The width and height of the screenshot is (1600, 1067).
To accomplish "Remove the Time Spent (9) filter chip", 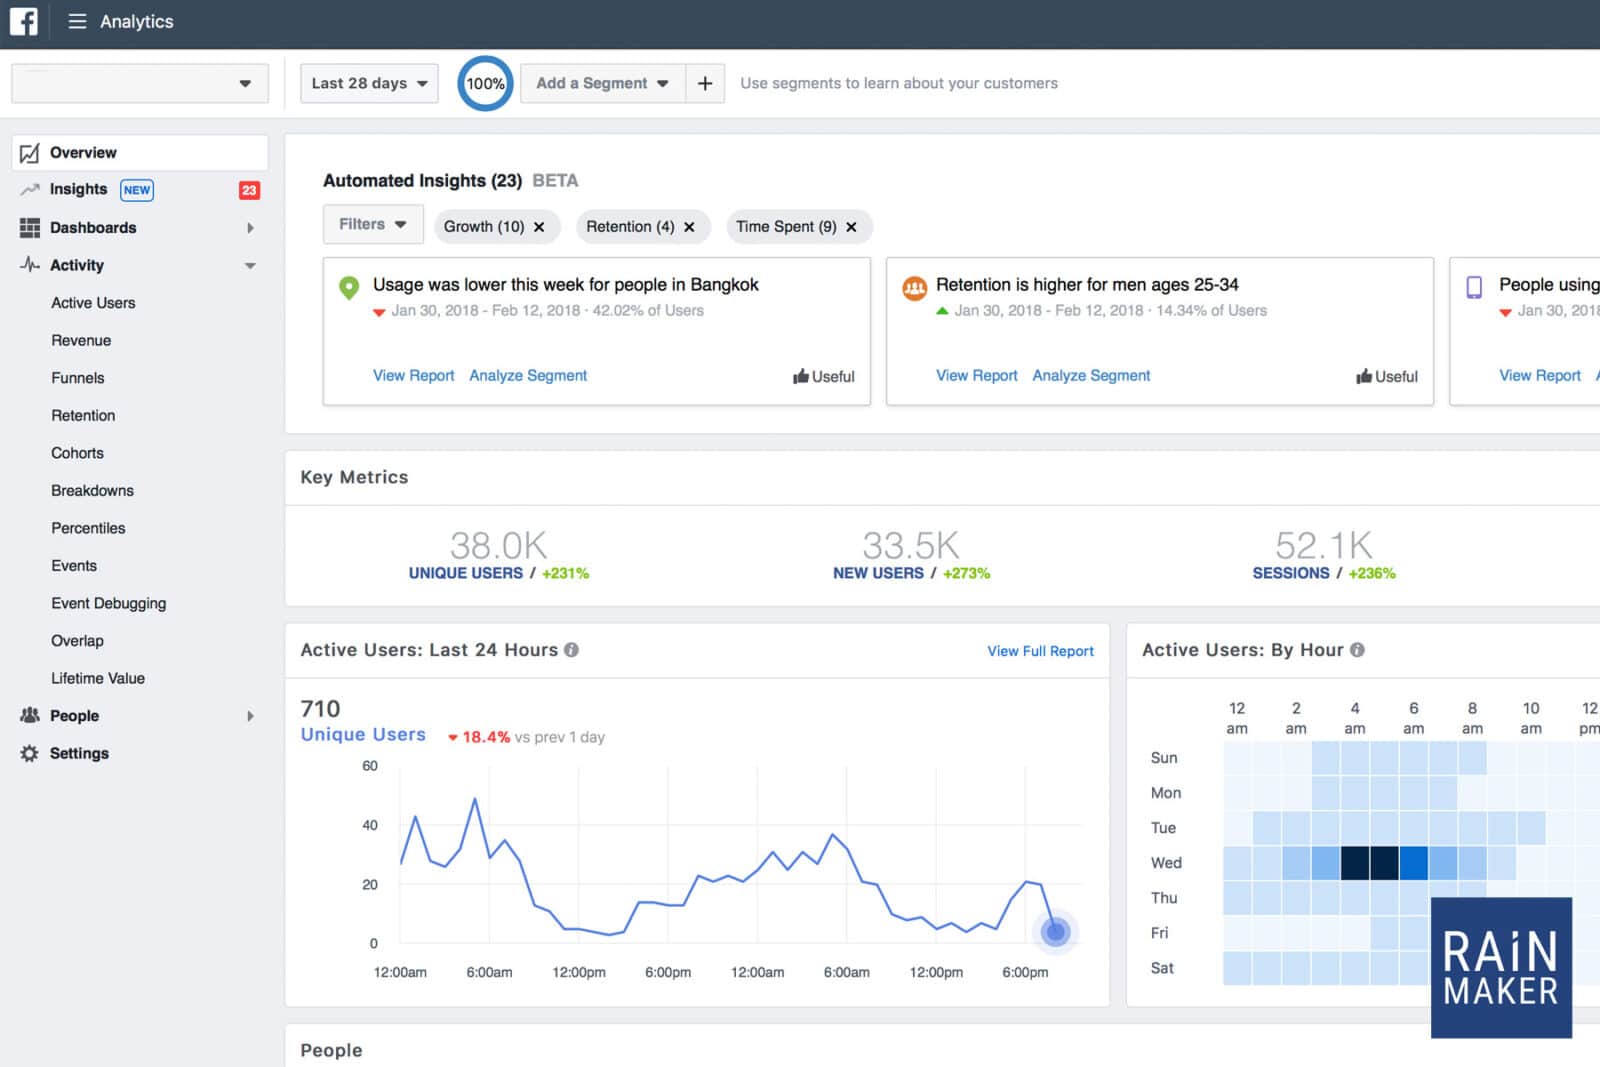I will coord(851,227).
